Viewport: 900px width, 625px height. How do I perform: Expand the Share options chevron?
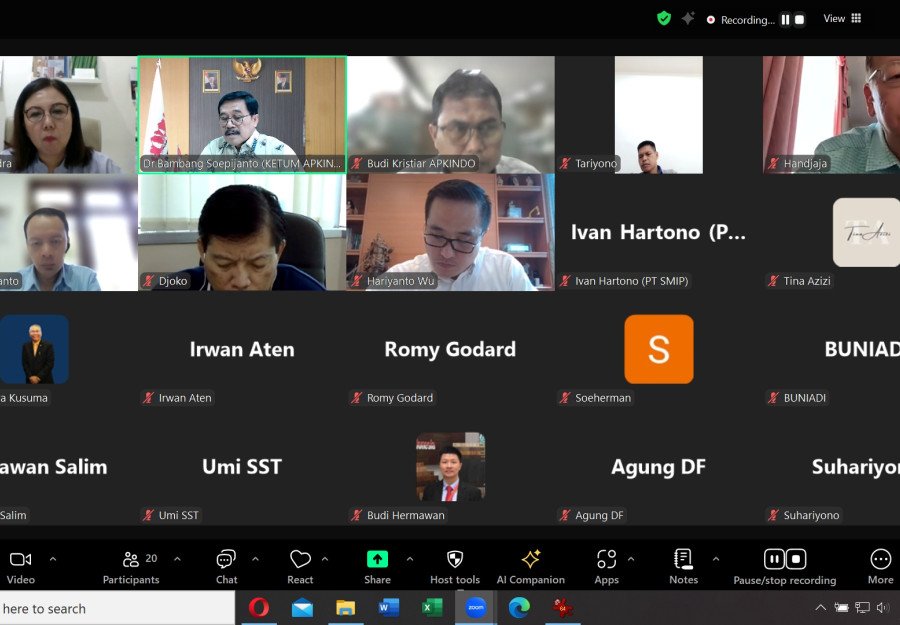(410, 558)
